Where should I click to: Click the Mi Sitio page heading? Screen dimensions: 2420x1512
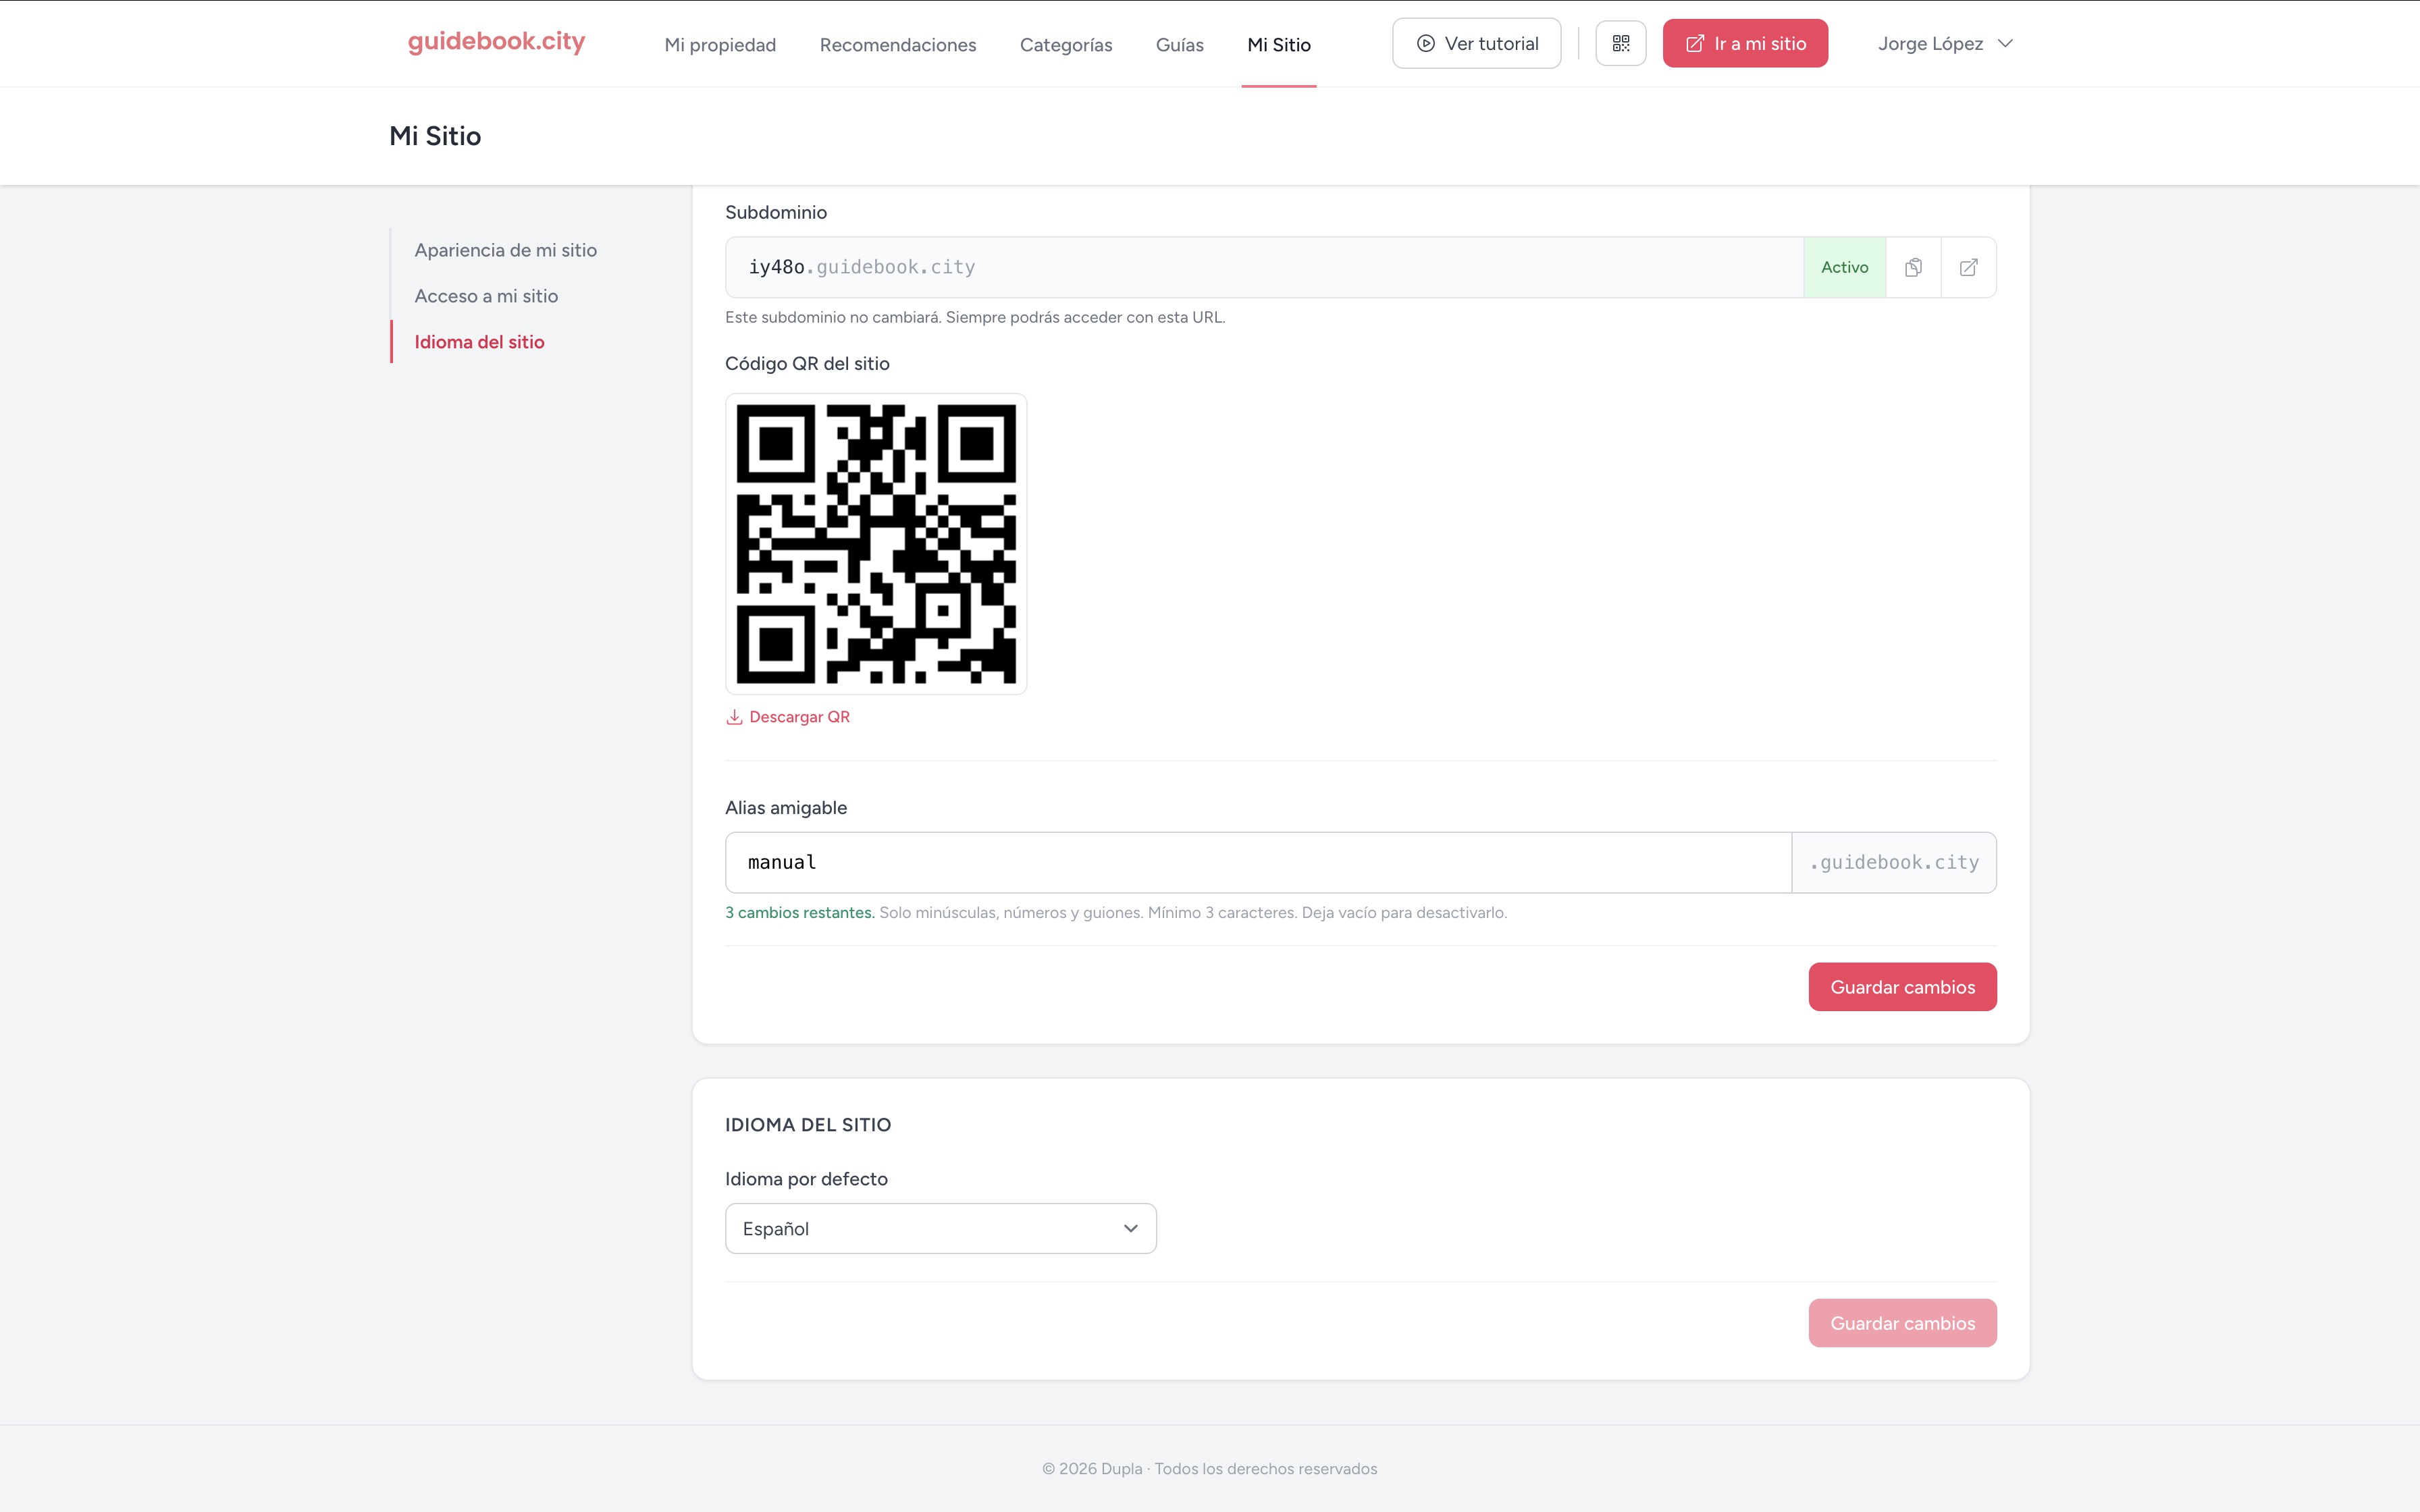click(435, 136)
